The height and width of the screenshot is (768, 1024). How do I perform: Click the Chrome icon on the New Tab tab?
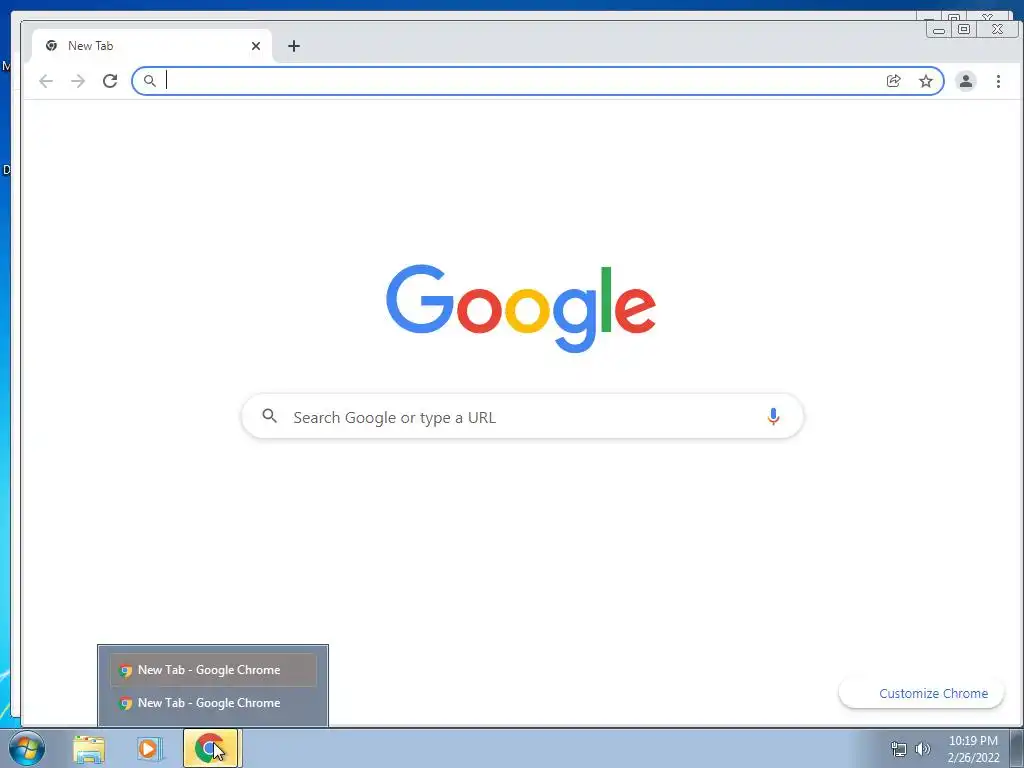pyautogui.click(x=52, y=46)
